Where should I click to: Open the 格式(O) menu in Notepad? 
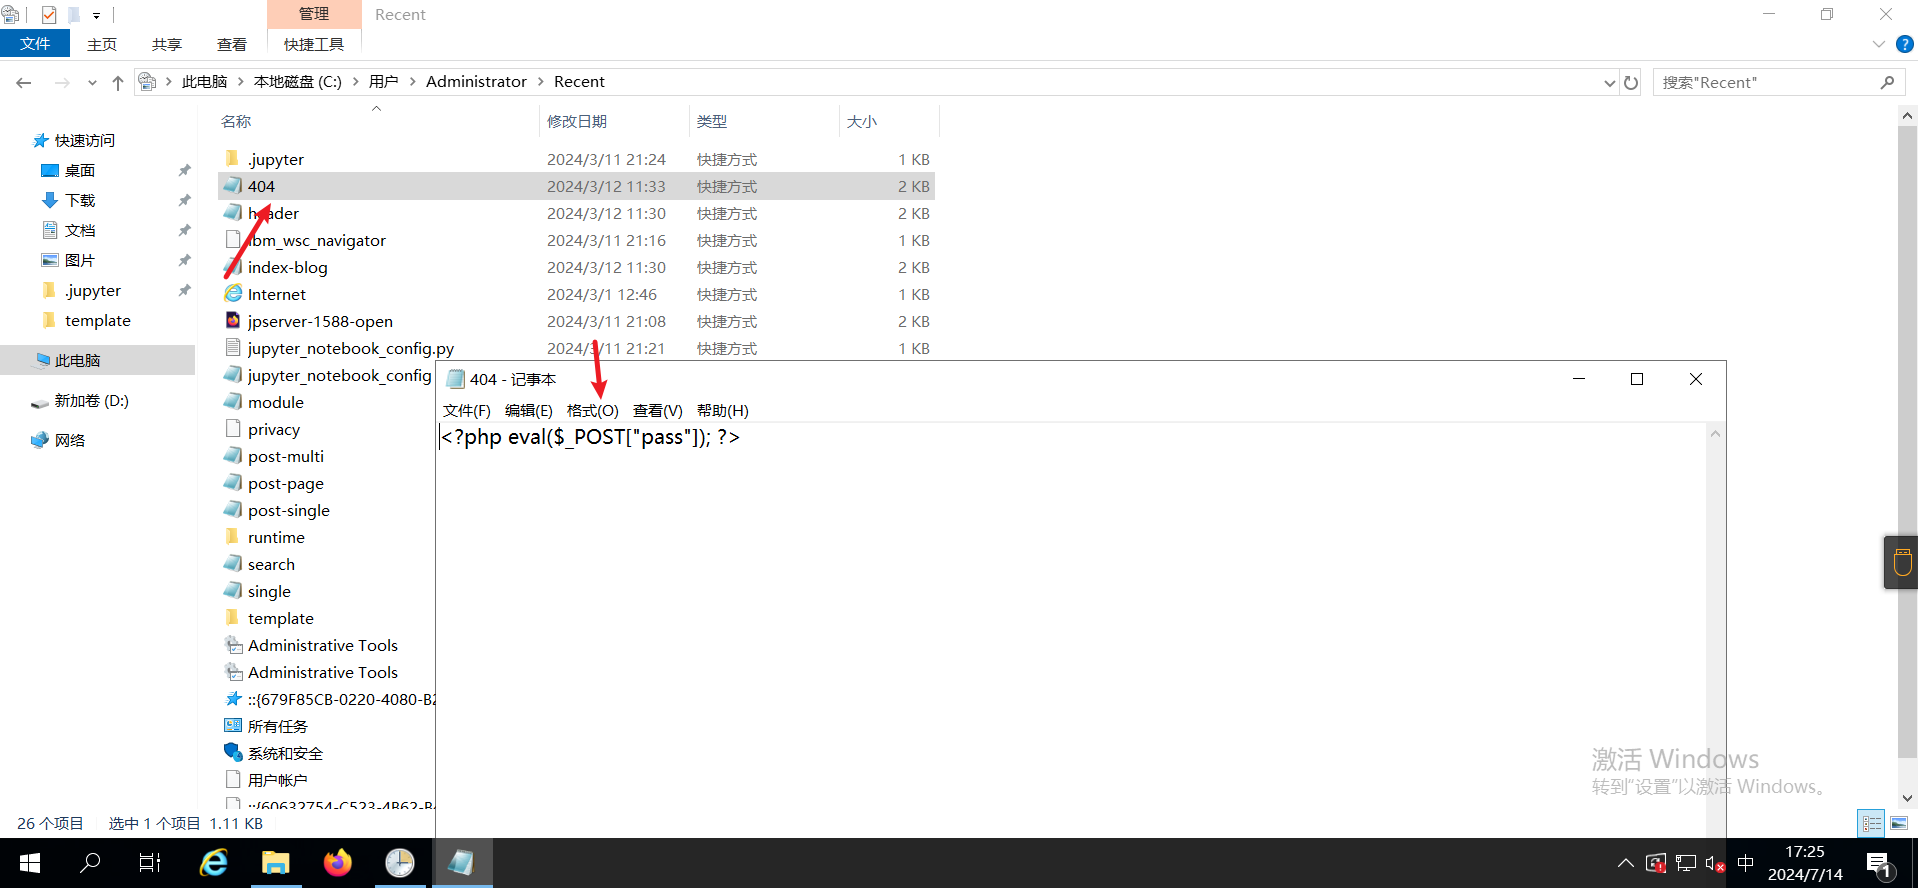[x=592, y=411]
